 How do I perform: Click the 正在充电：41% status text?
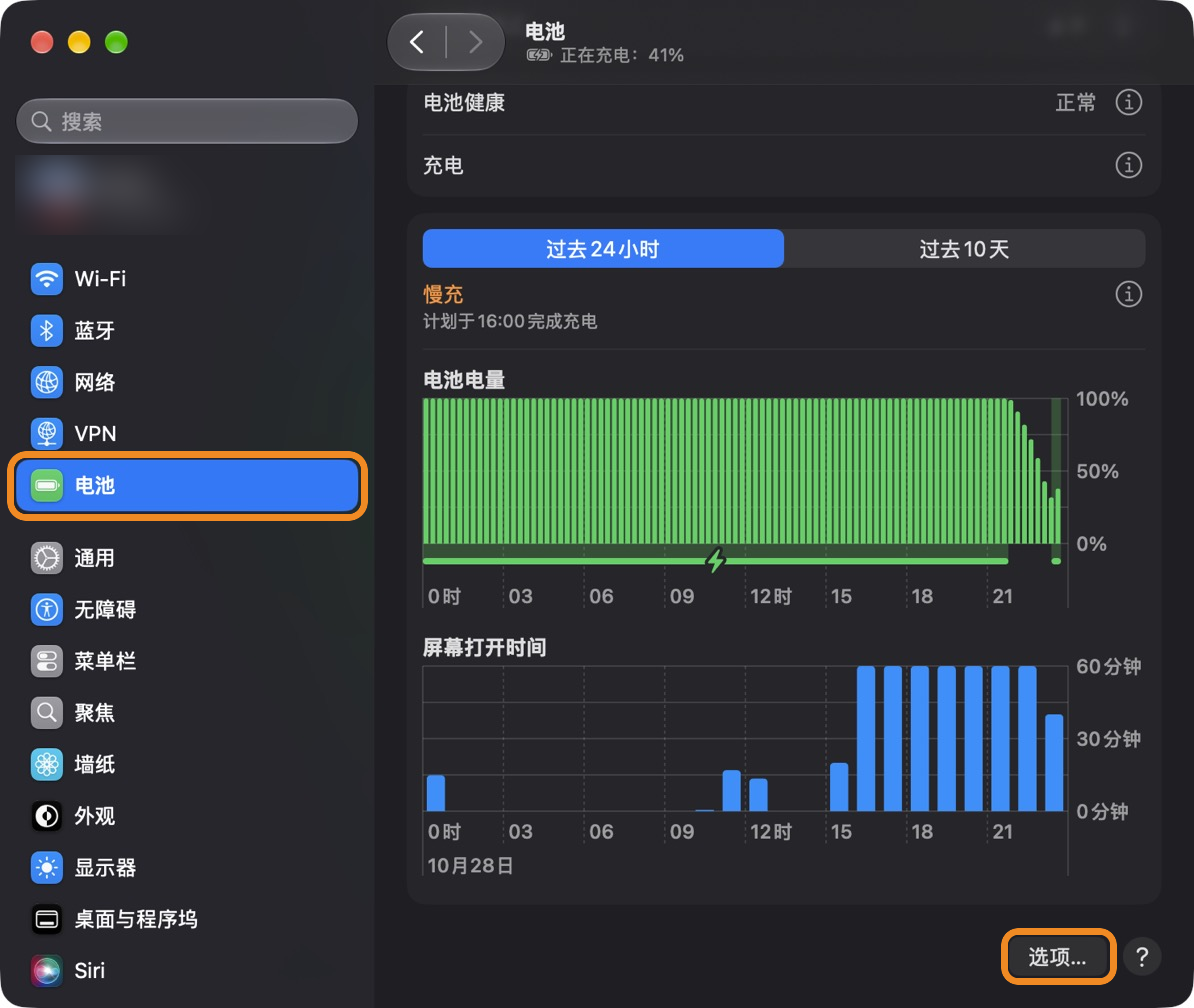tap(621, 55)
